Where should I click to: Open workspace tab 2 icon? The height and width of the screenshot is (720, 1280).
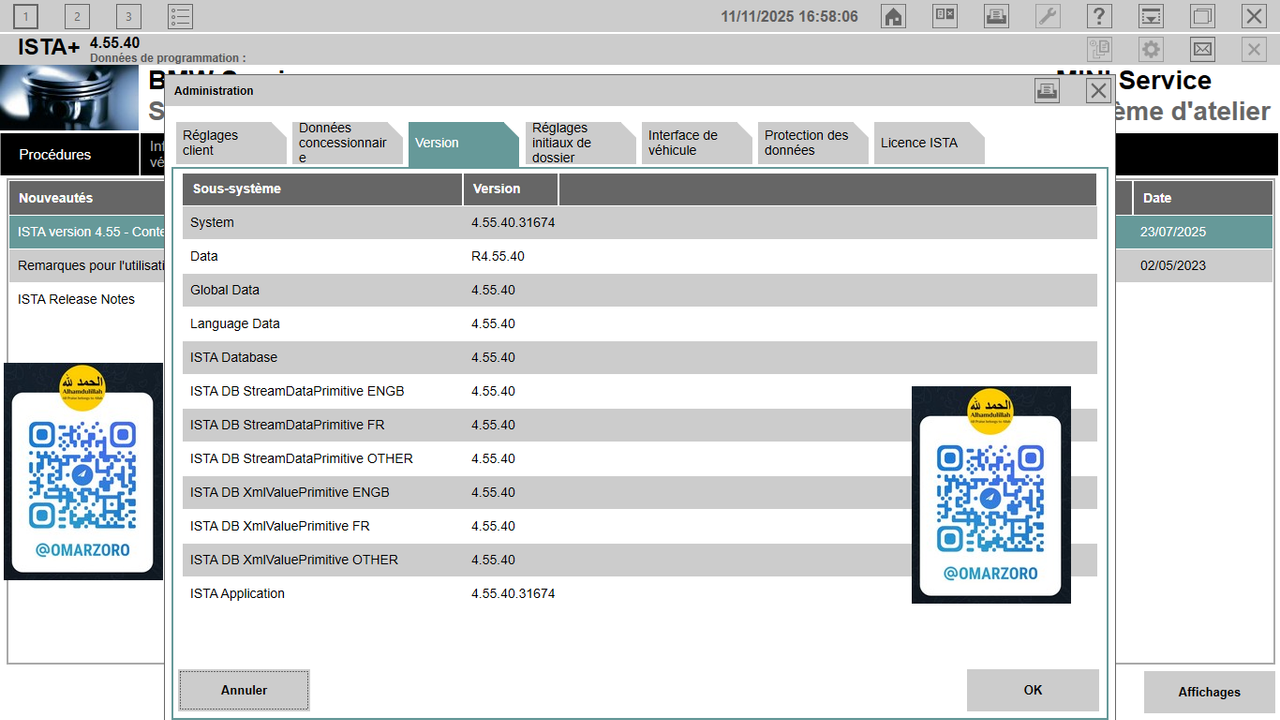click(x=77, y=16)
